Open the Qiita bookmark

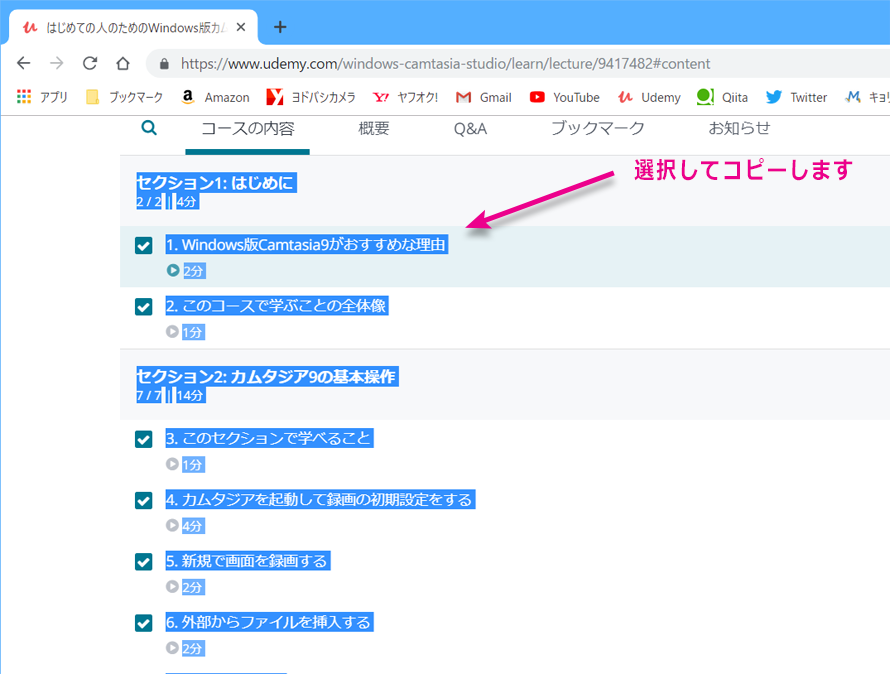pyautogui.click(x=722, y=97)
